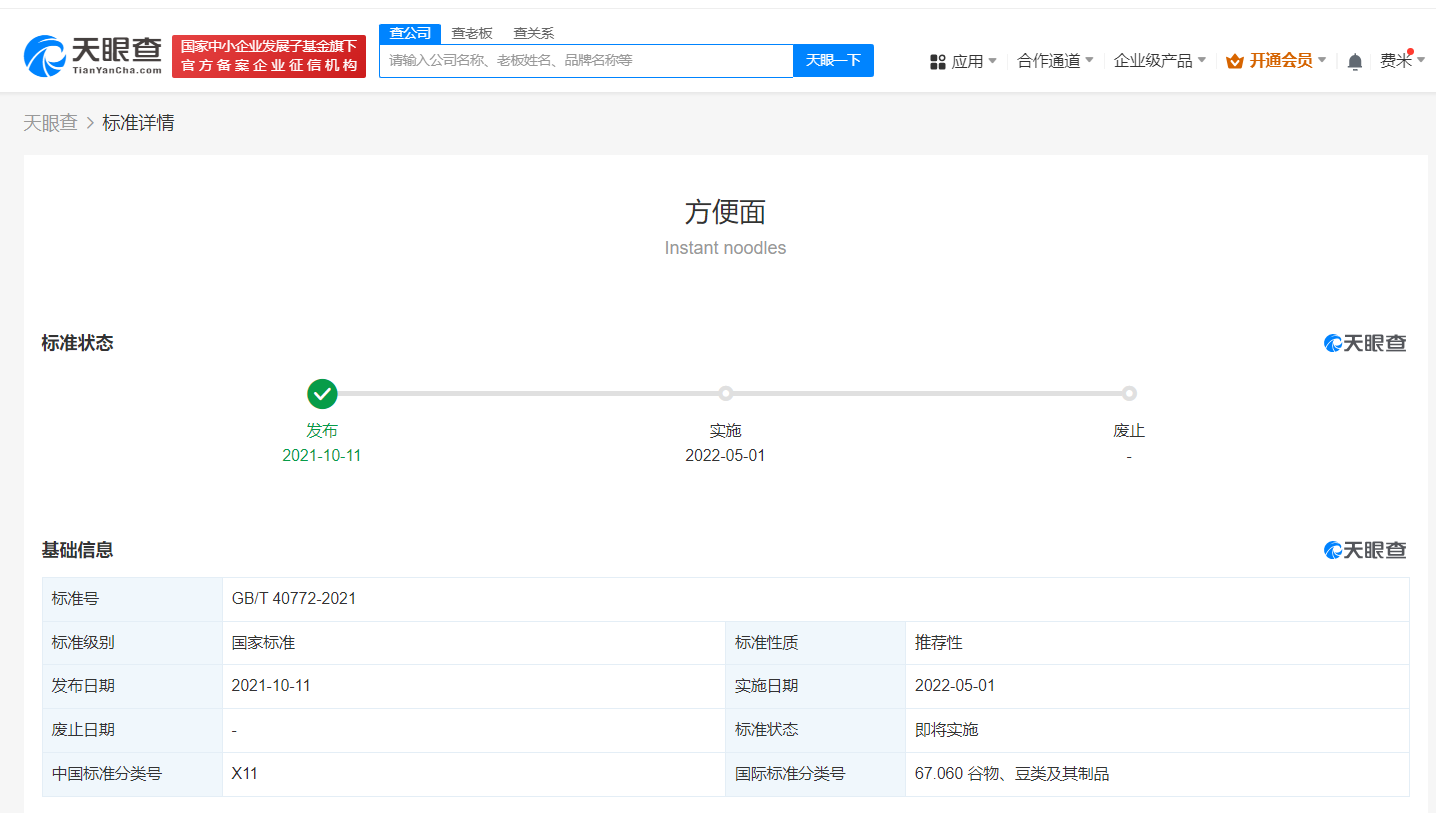Click the 天眼一下 search button
This screenshot has height=813, width=1436.
tap(833, 60)
